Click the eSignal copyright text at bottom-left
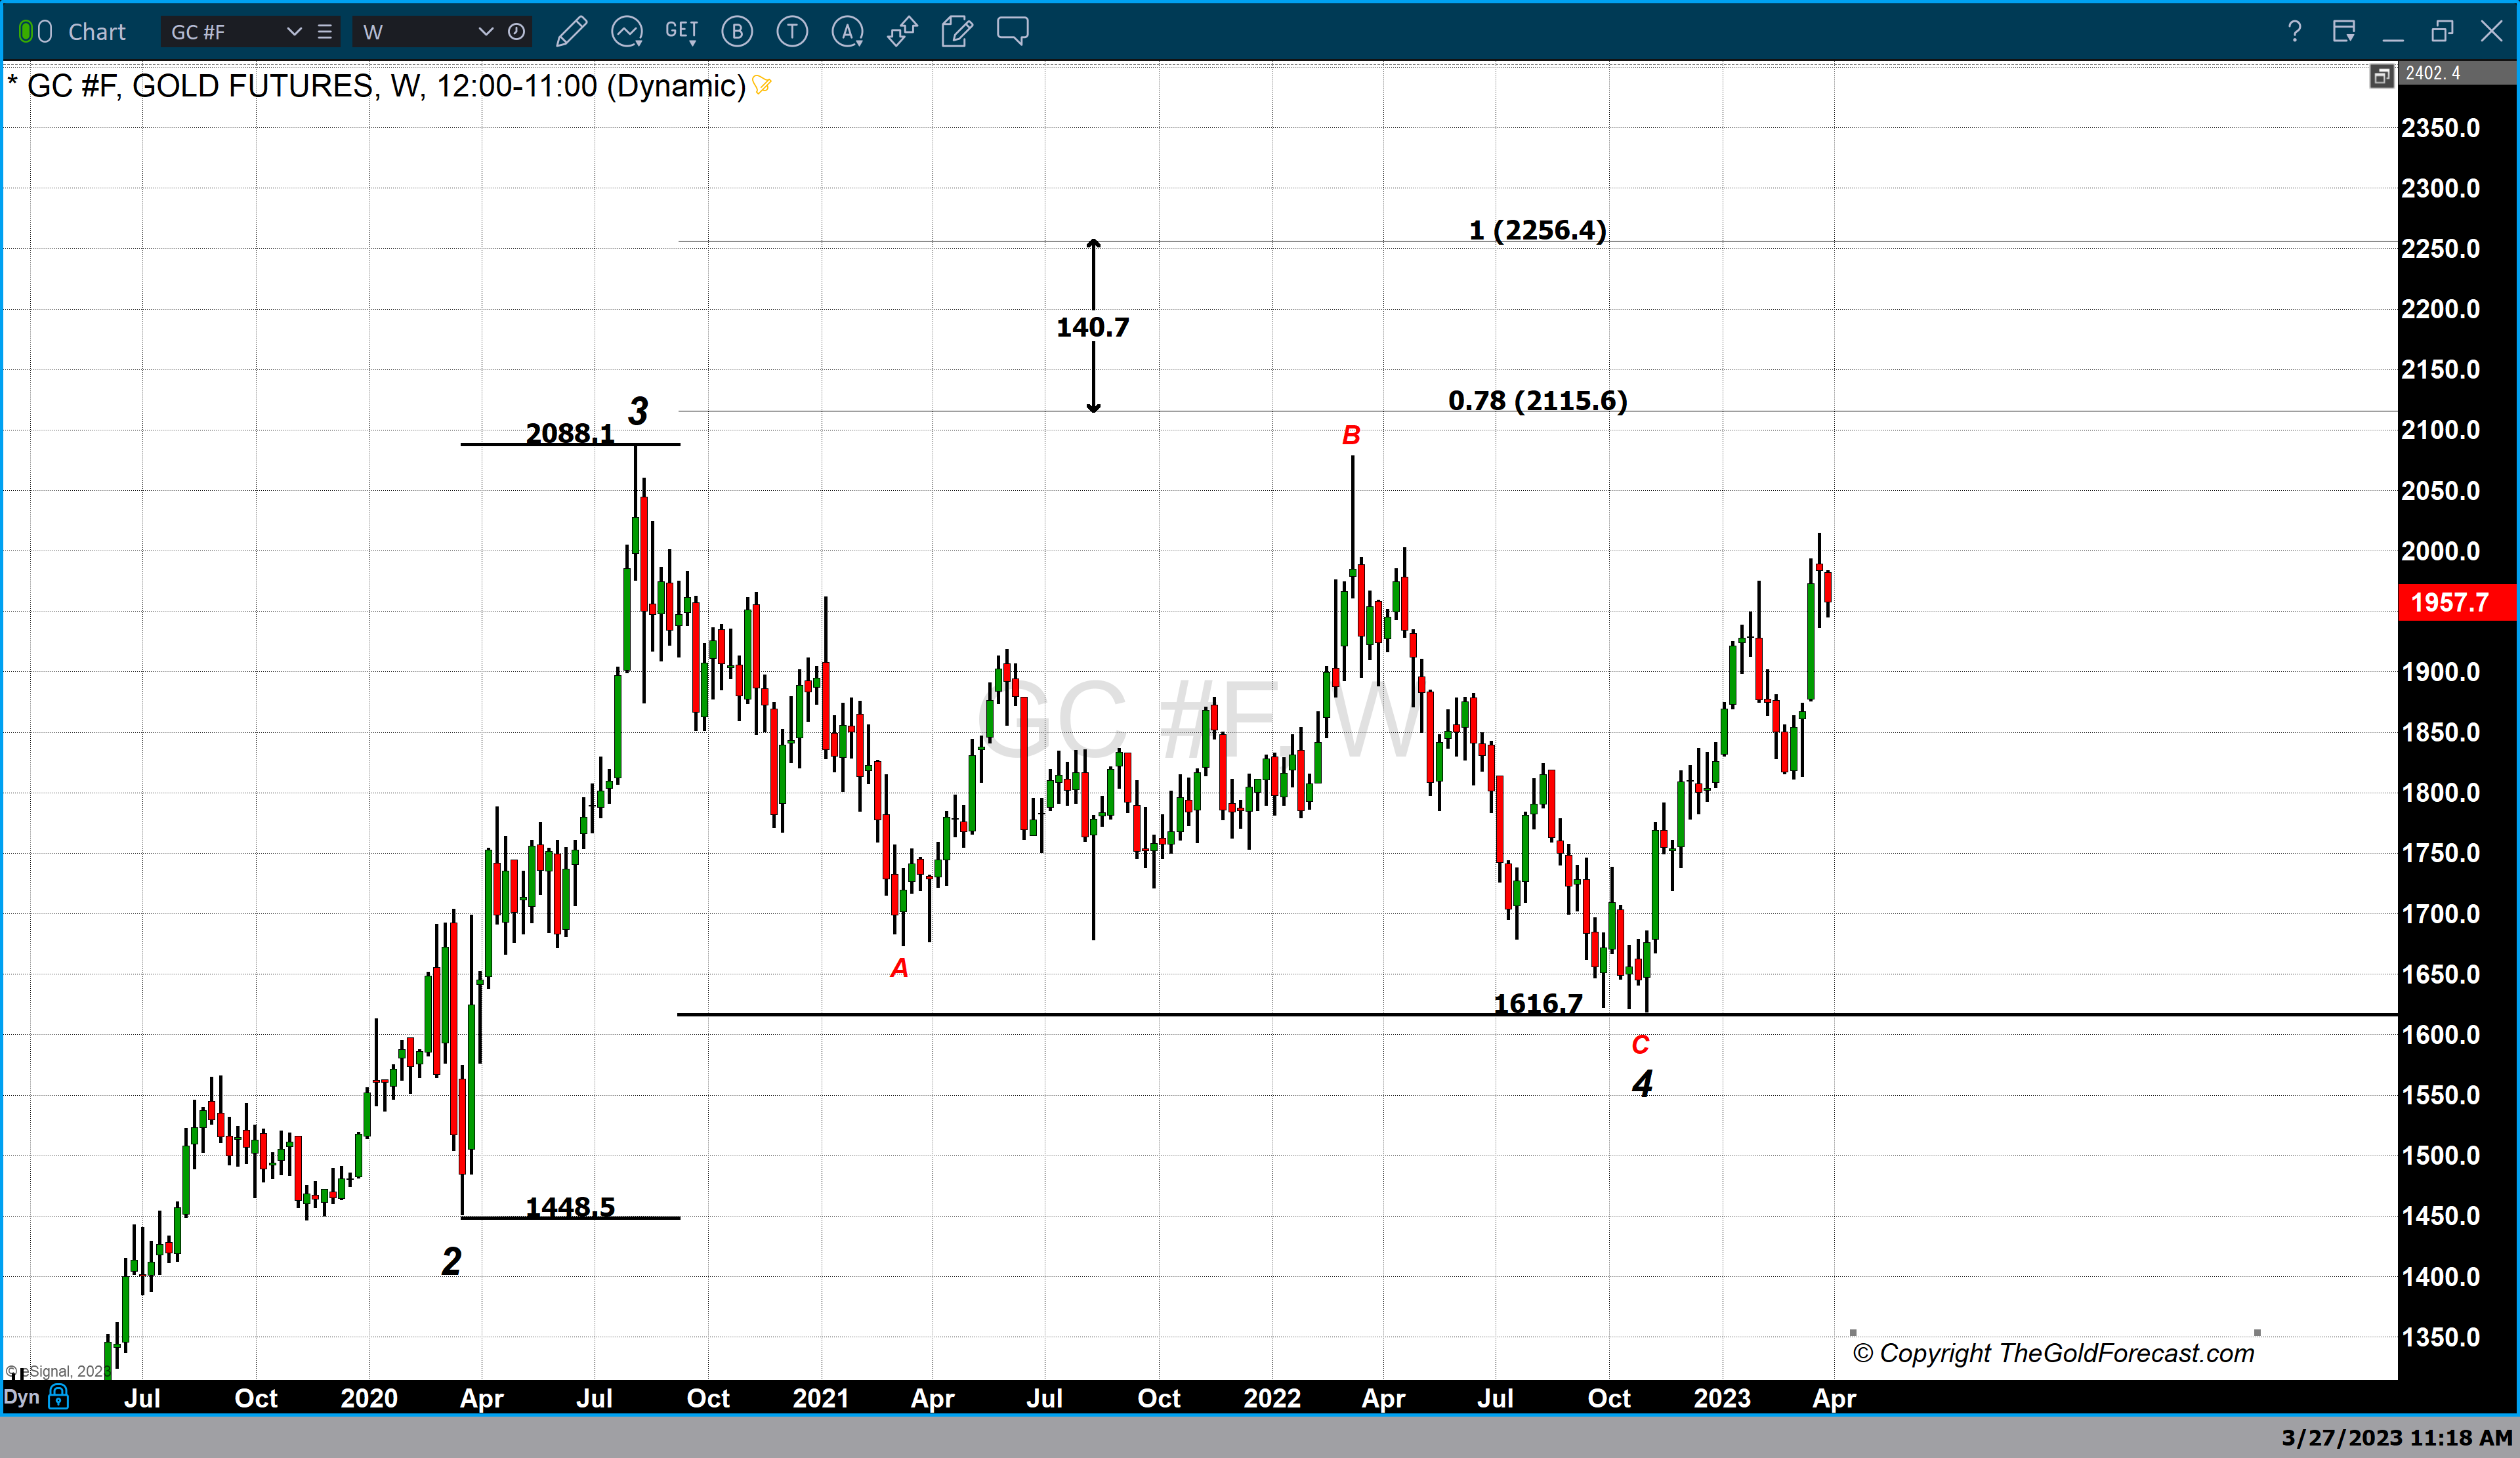The width and height of the screenshot is (2520, 1458). tap(59, 1371)
